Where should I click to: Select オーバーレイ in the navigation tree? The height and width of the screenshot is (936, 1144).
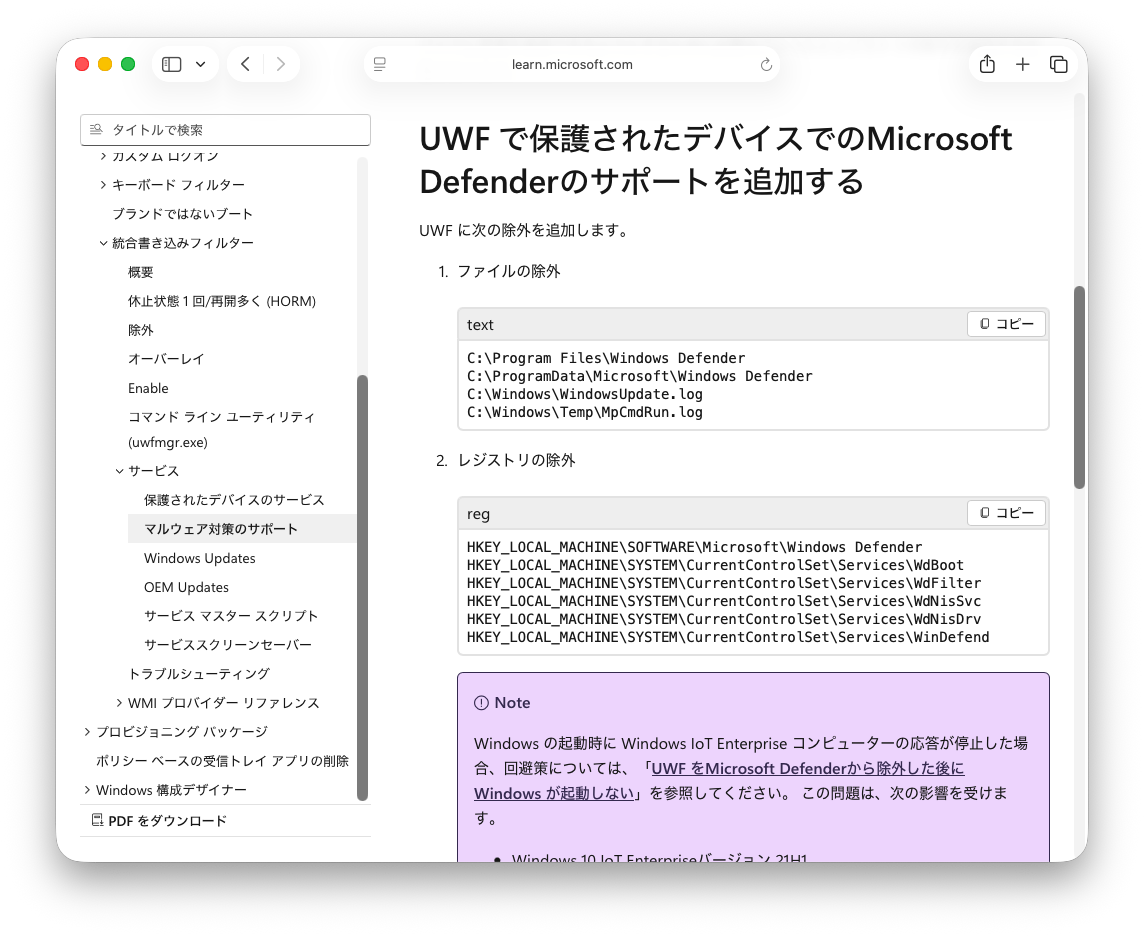coord(166,359)
